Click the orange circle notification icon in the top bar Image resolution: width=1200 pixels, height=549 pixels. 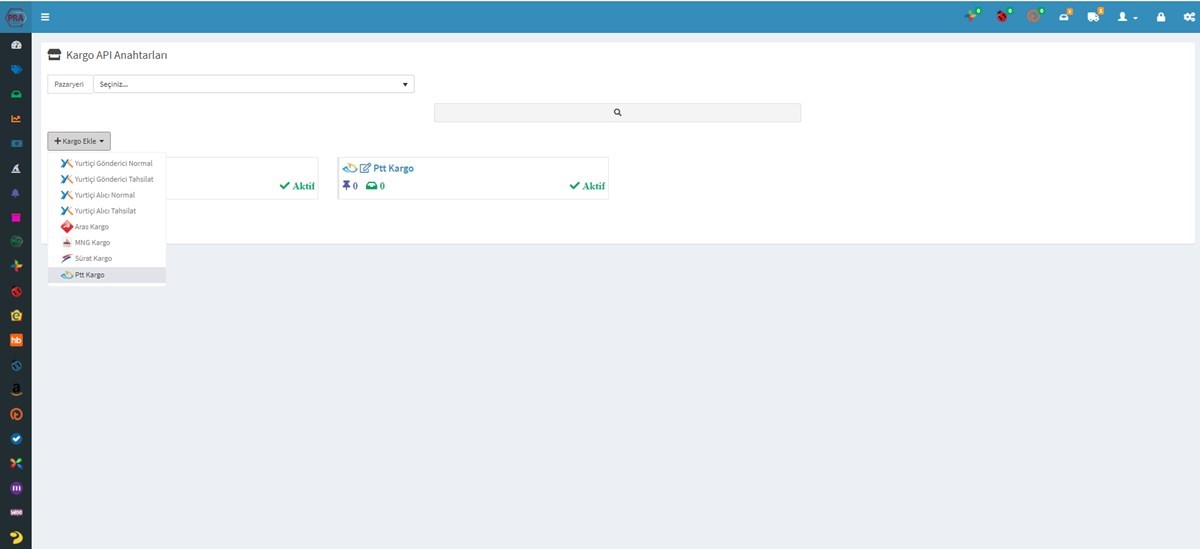click(x=1035, y=17)
